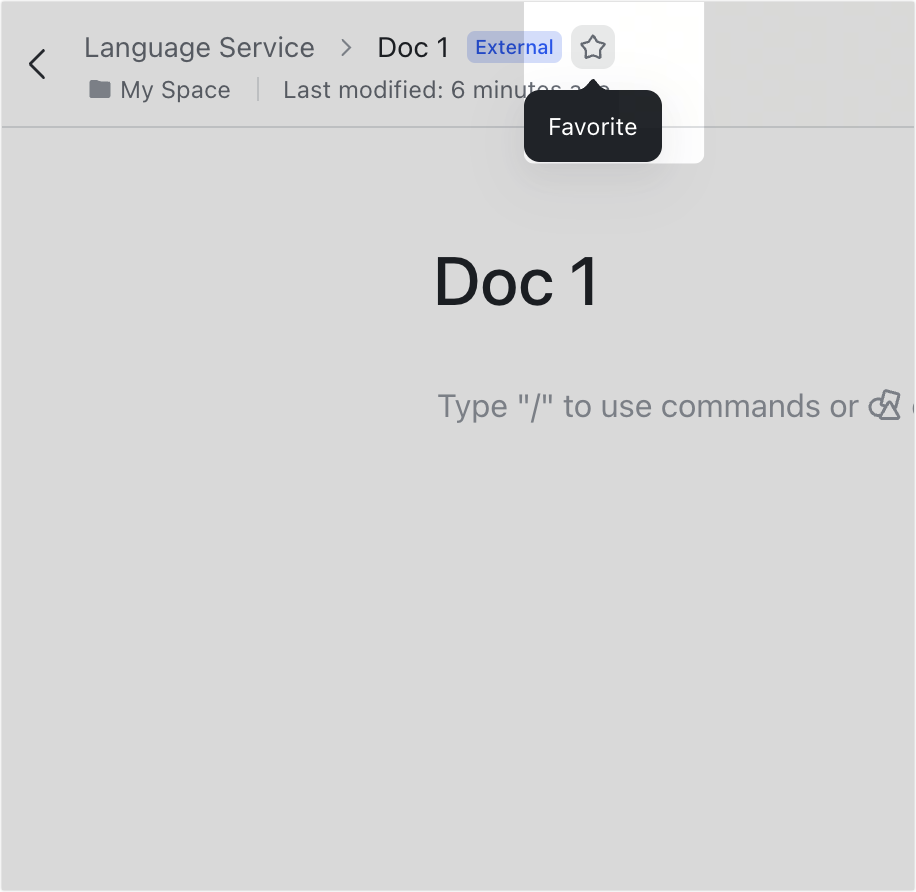Click the chevron separator after Language Service
The height and width of the screenshot is (892, 916).
tap(345, 47)
